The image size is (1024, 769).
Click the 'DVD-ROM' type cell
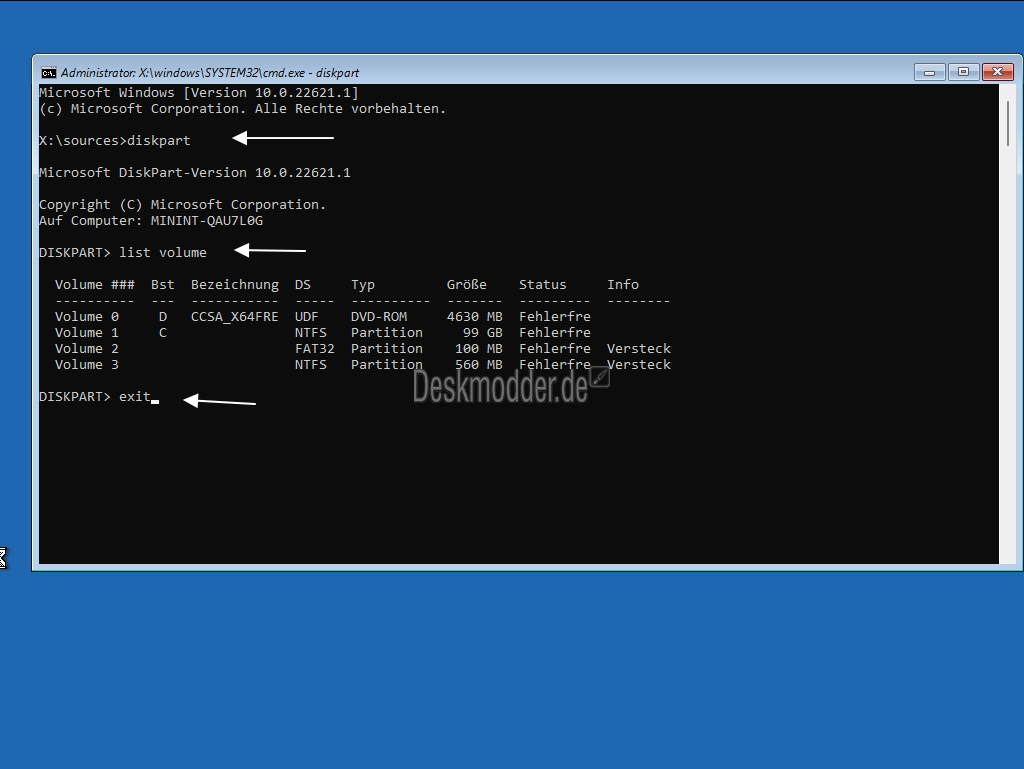(379, 317)
